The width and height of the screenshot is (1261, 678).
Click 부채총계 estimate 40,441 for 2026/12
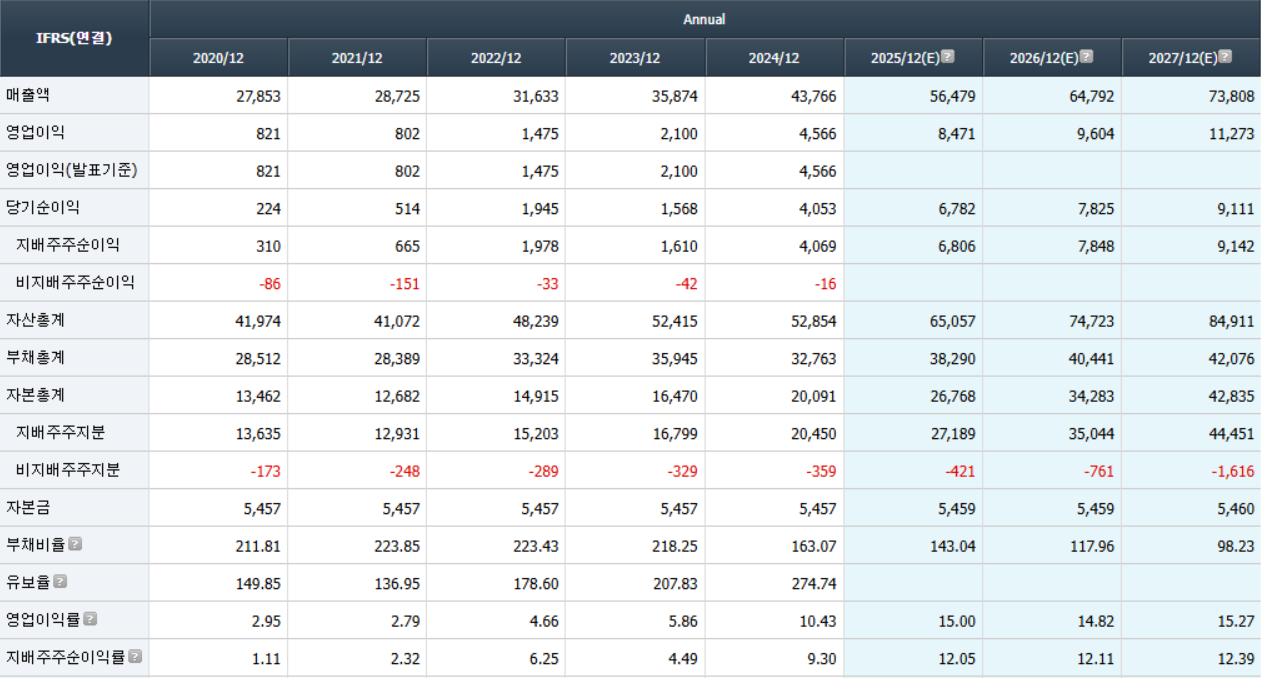coord(1091,359)
